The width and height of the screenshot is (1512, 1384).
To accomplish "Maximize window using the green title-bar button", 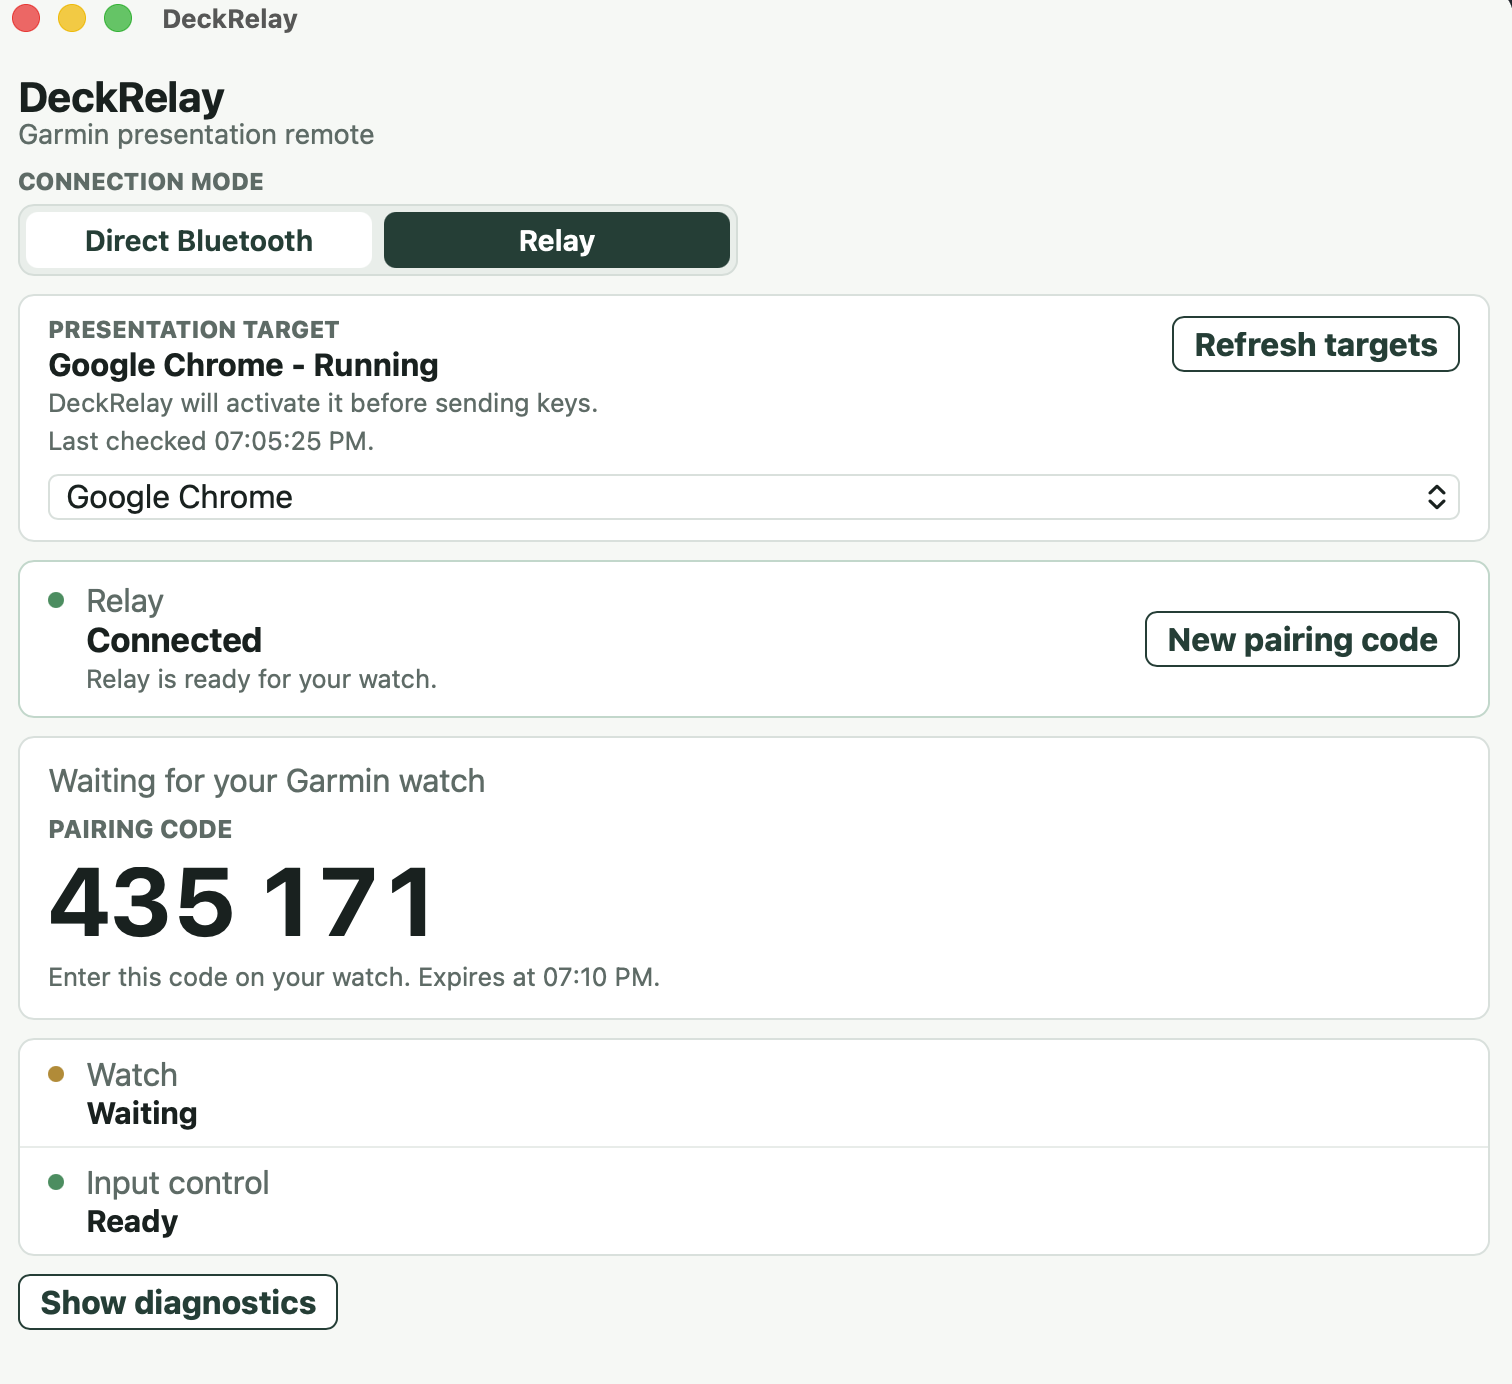I will (x=118, y=18).
